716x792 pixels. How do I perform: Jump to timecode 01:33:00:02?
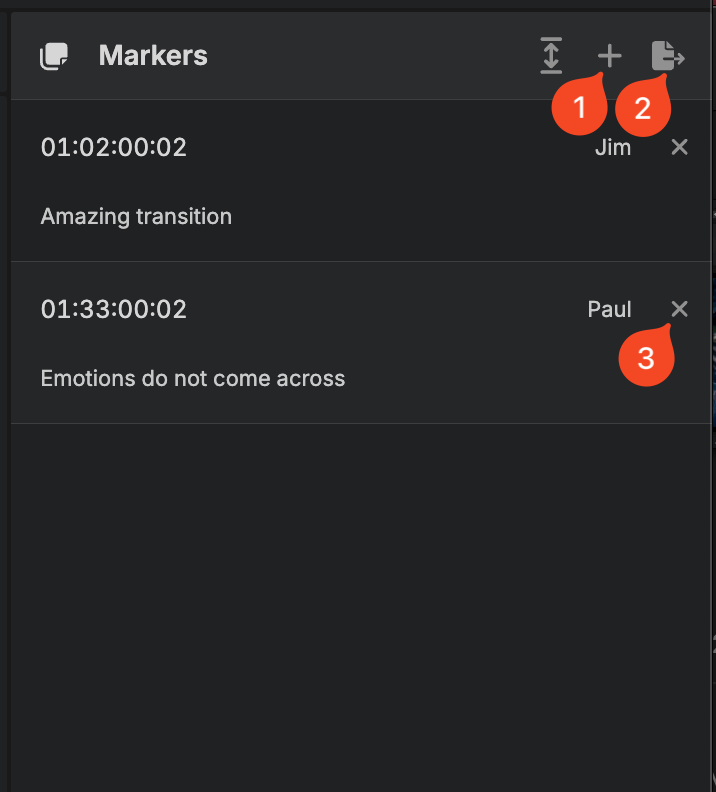click(x=114, y=309)
